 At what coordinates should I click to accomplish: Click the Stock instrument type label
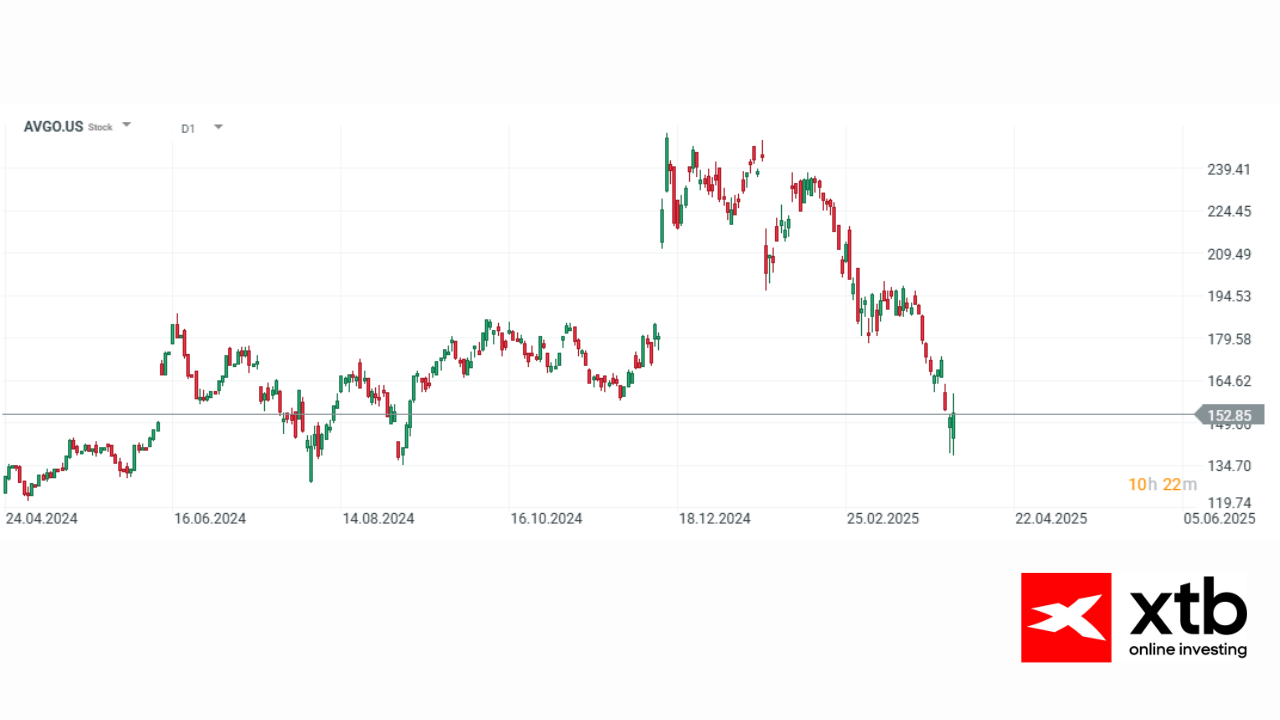(x=100, y=128)
